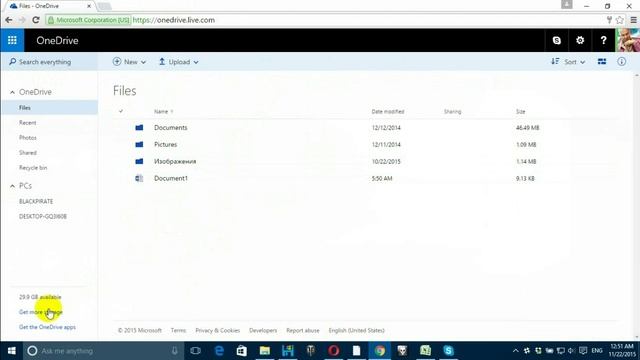Open Task View on the taskbar
Screen dimensions: 640x360
[196, 351]
